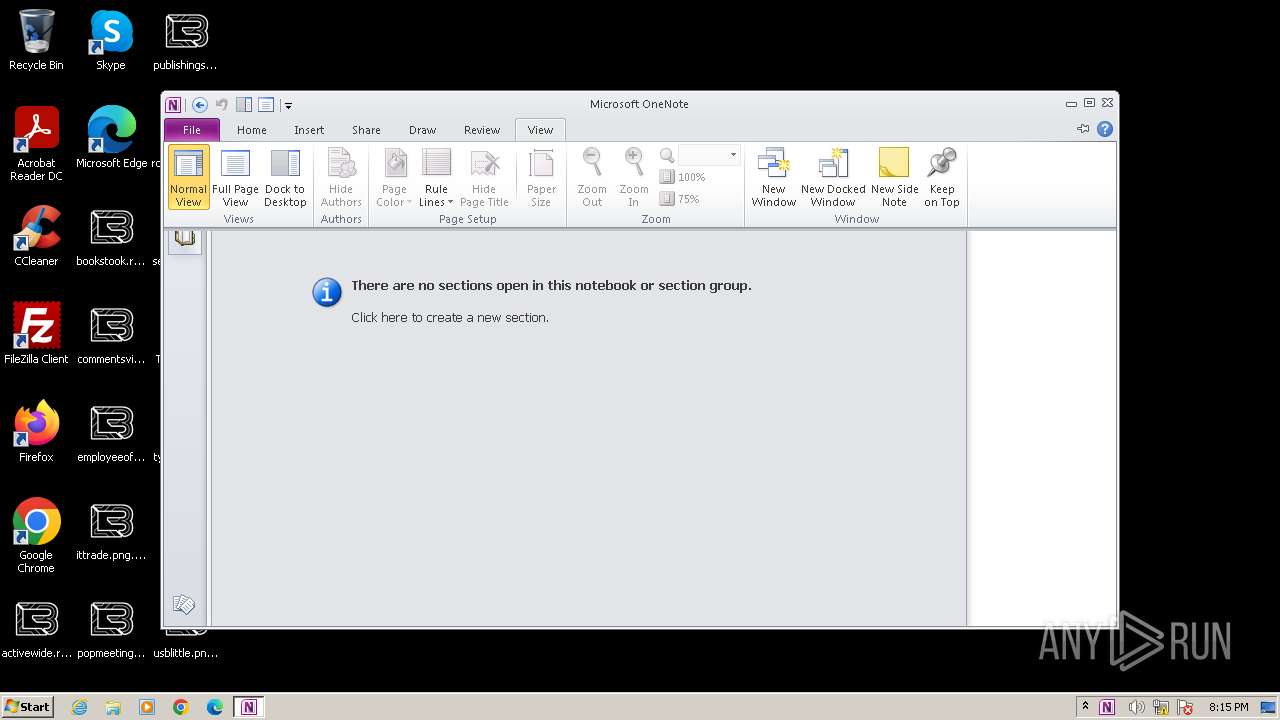Select the activewide file on desktop

(x=36, y=628)
